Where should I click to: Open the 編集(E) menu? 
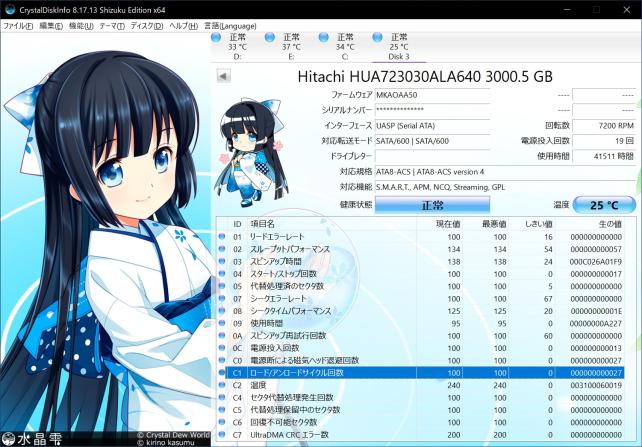51,26
